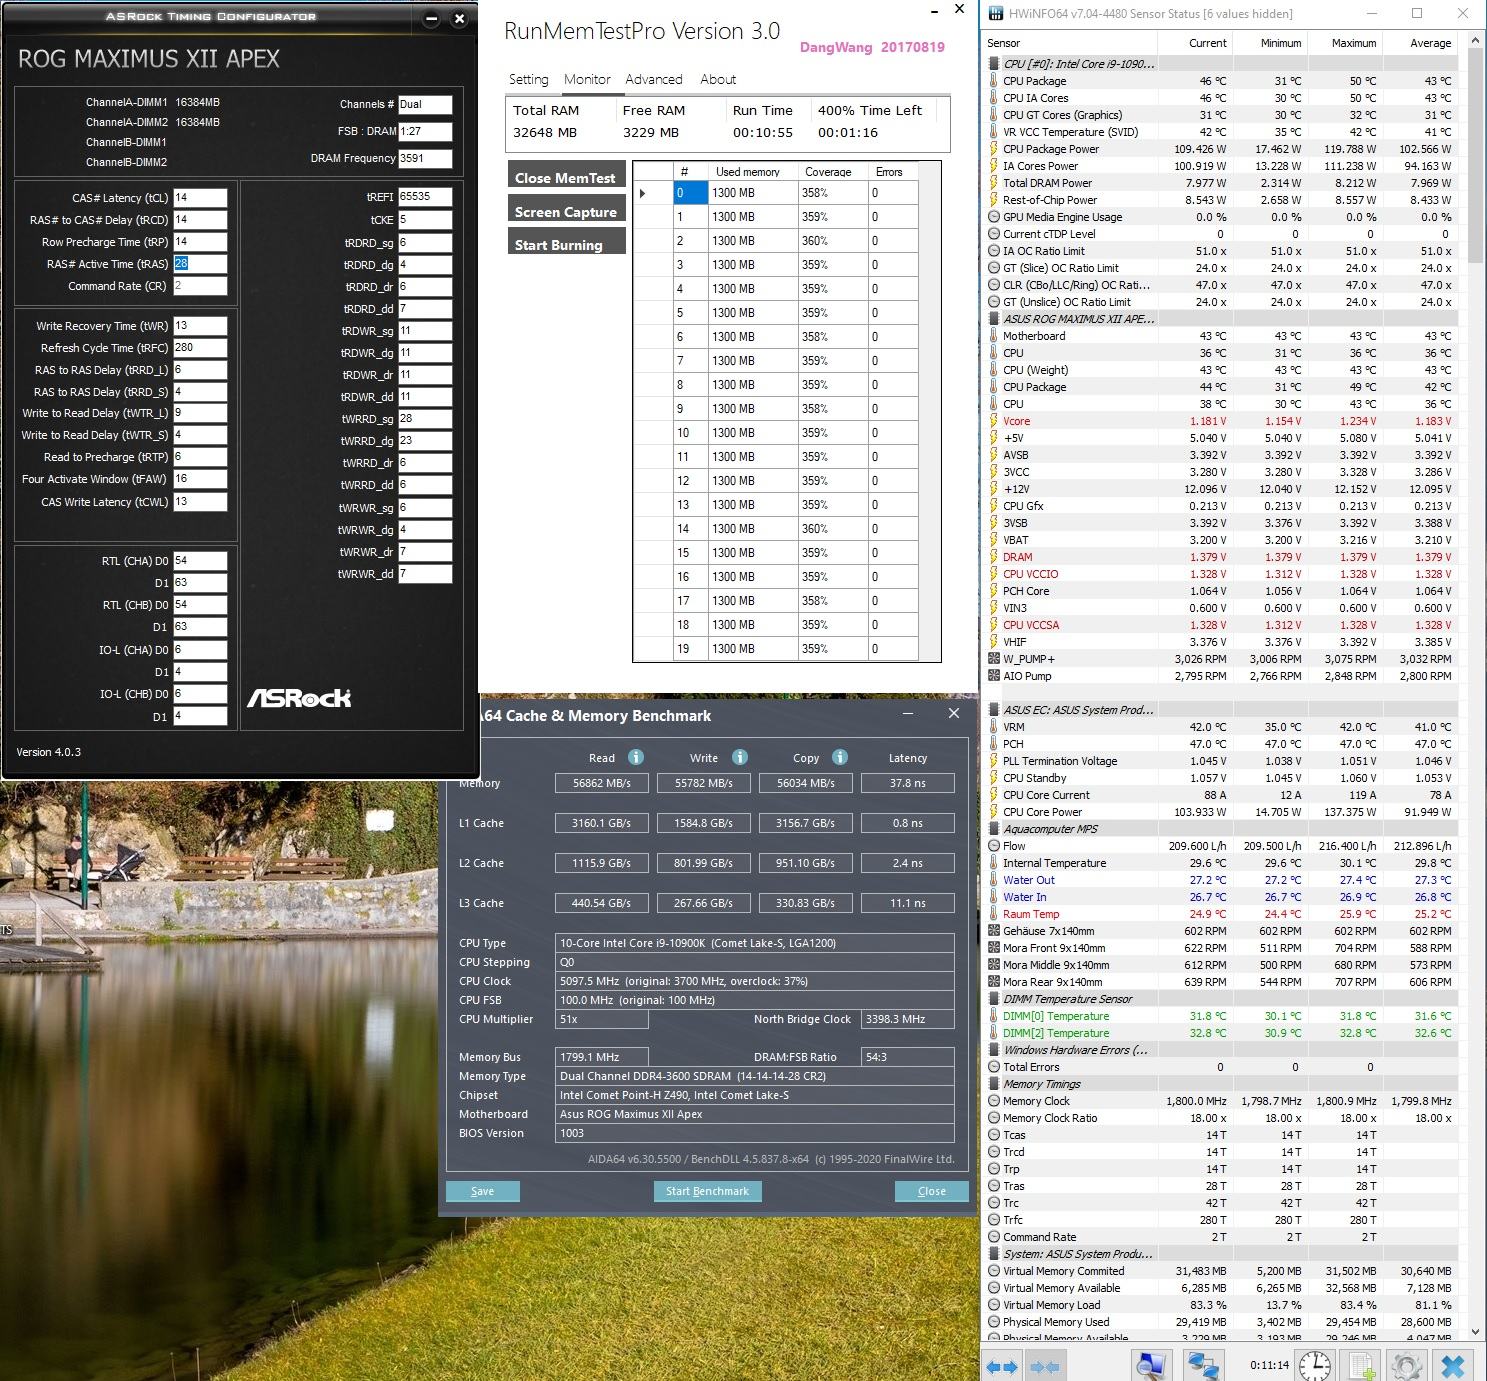Click fan icon beside W_PUMP+ sensor row

tap(994, 659)
